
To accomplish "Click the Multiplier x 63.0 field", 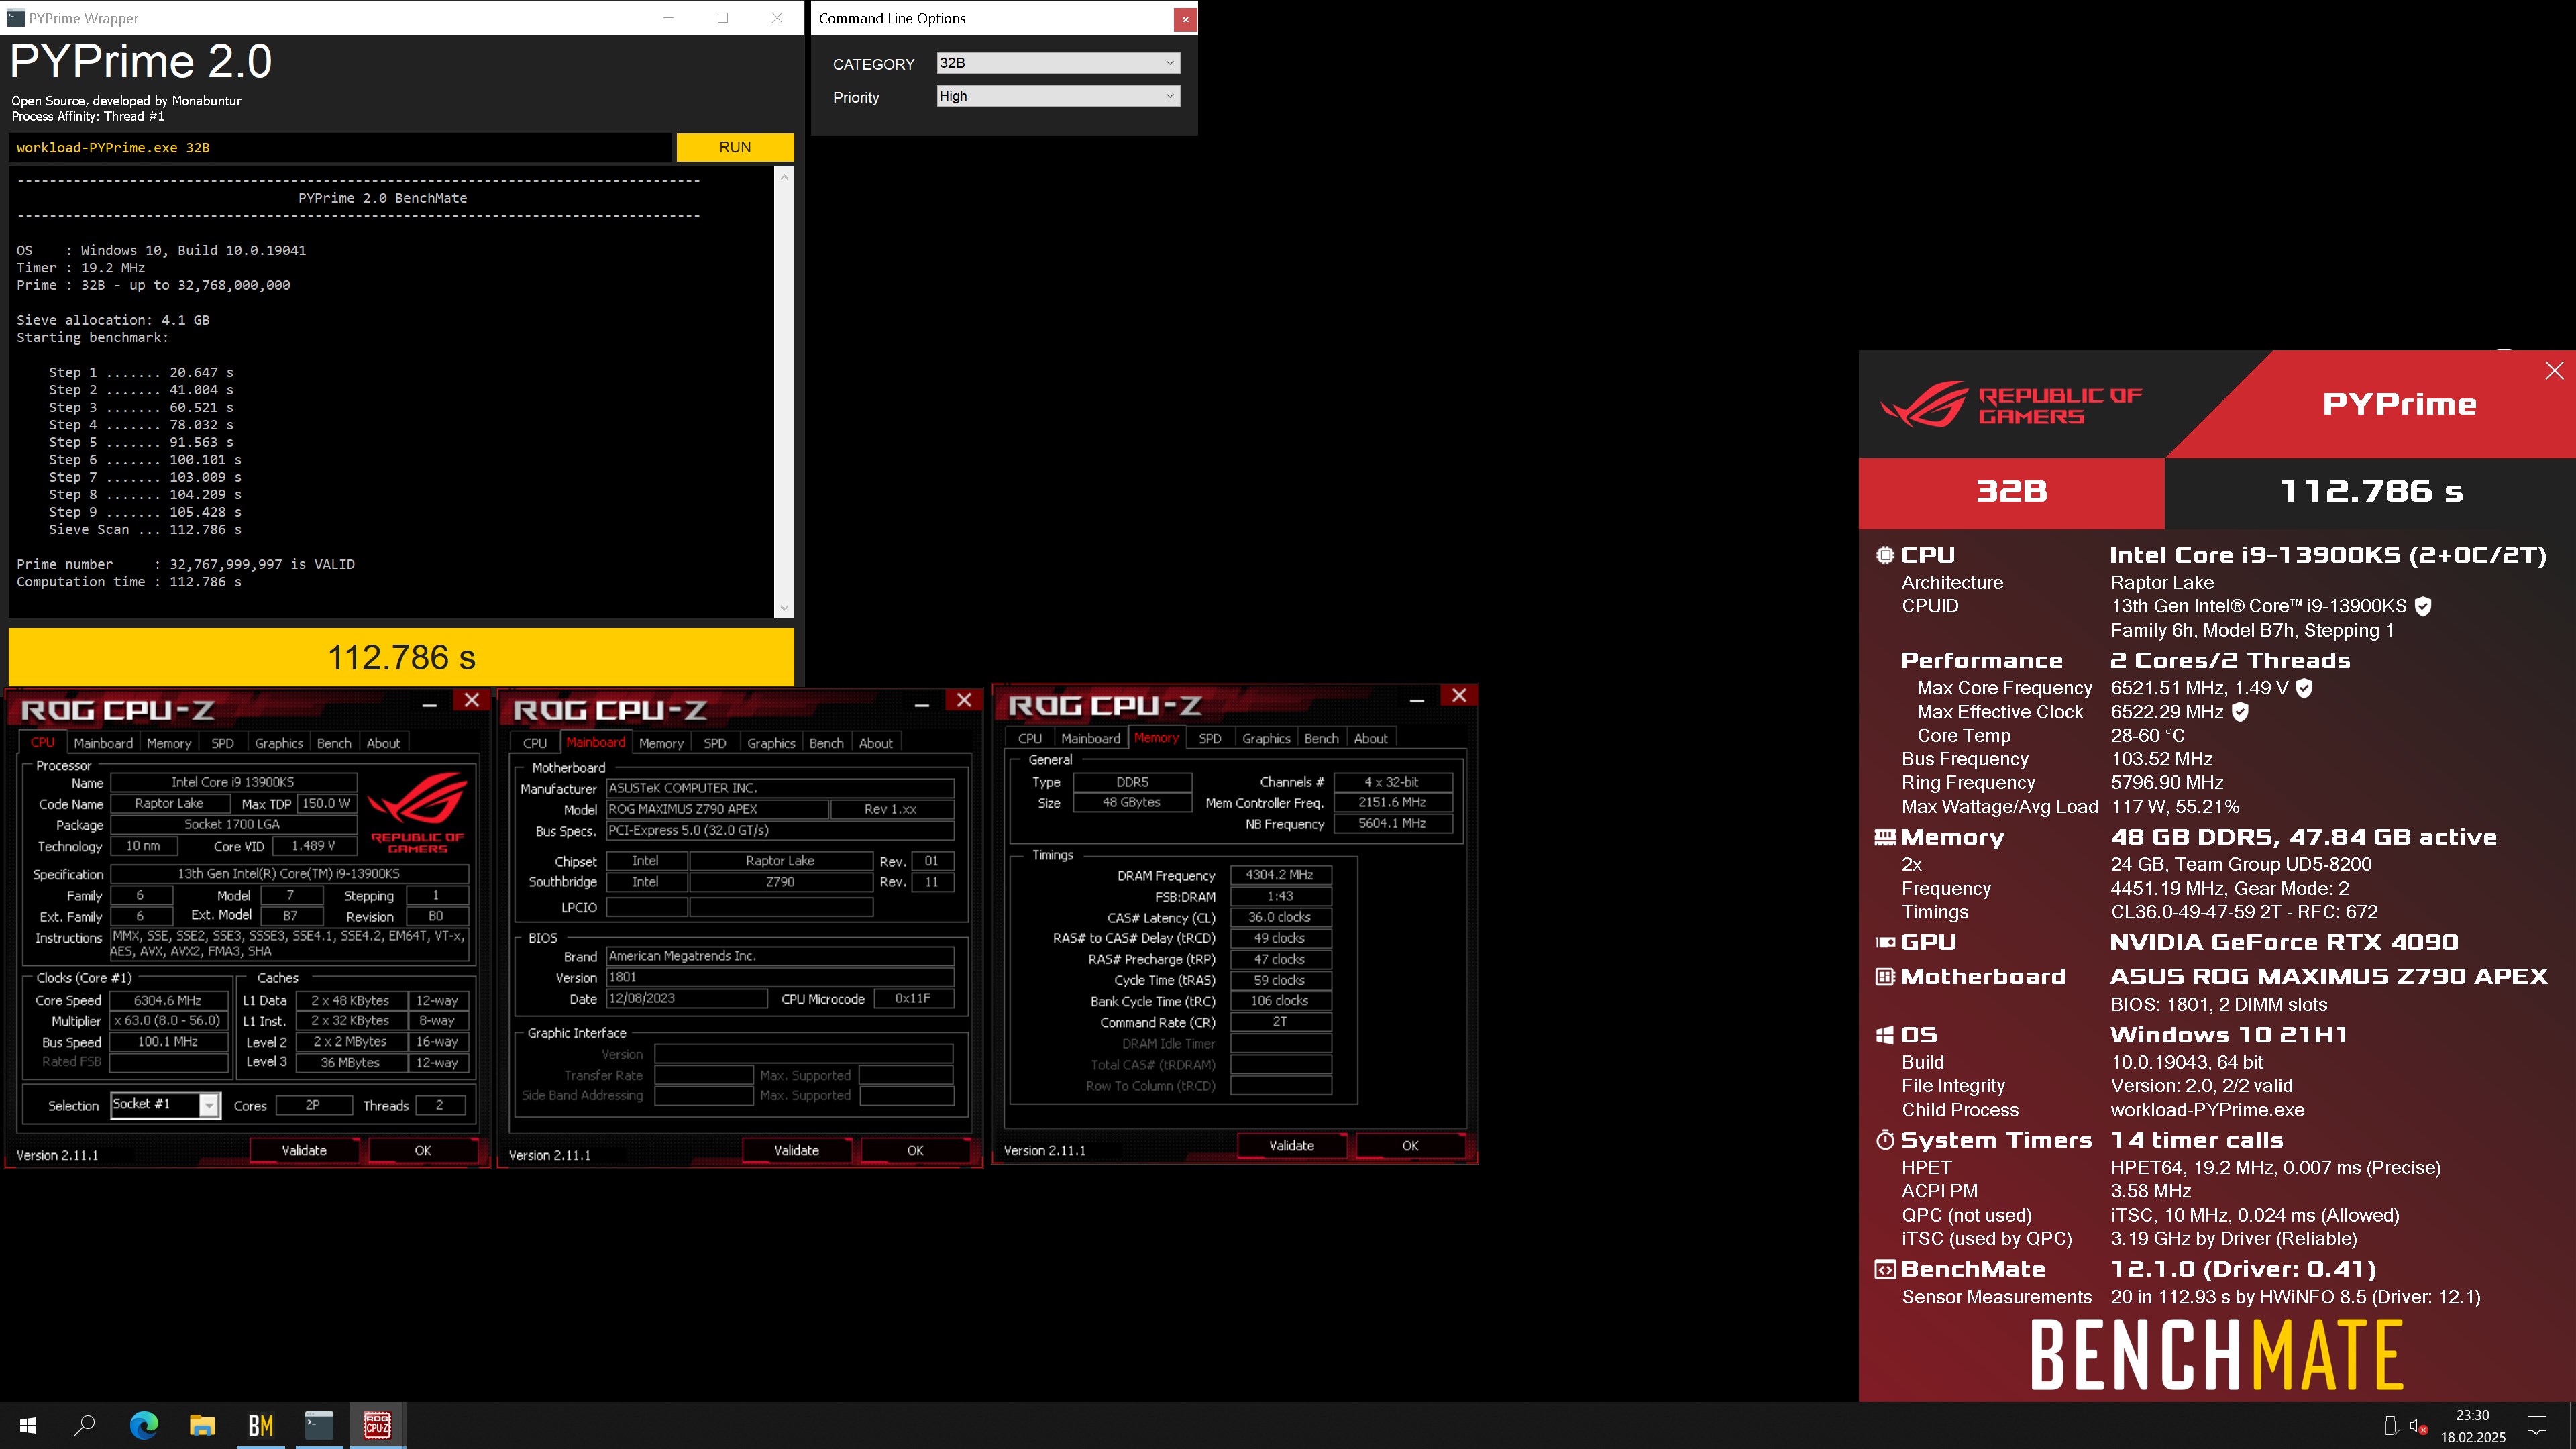I will [x=168, y=1021].
